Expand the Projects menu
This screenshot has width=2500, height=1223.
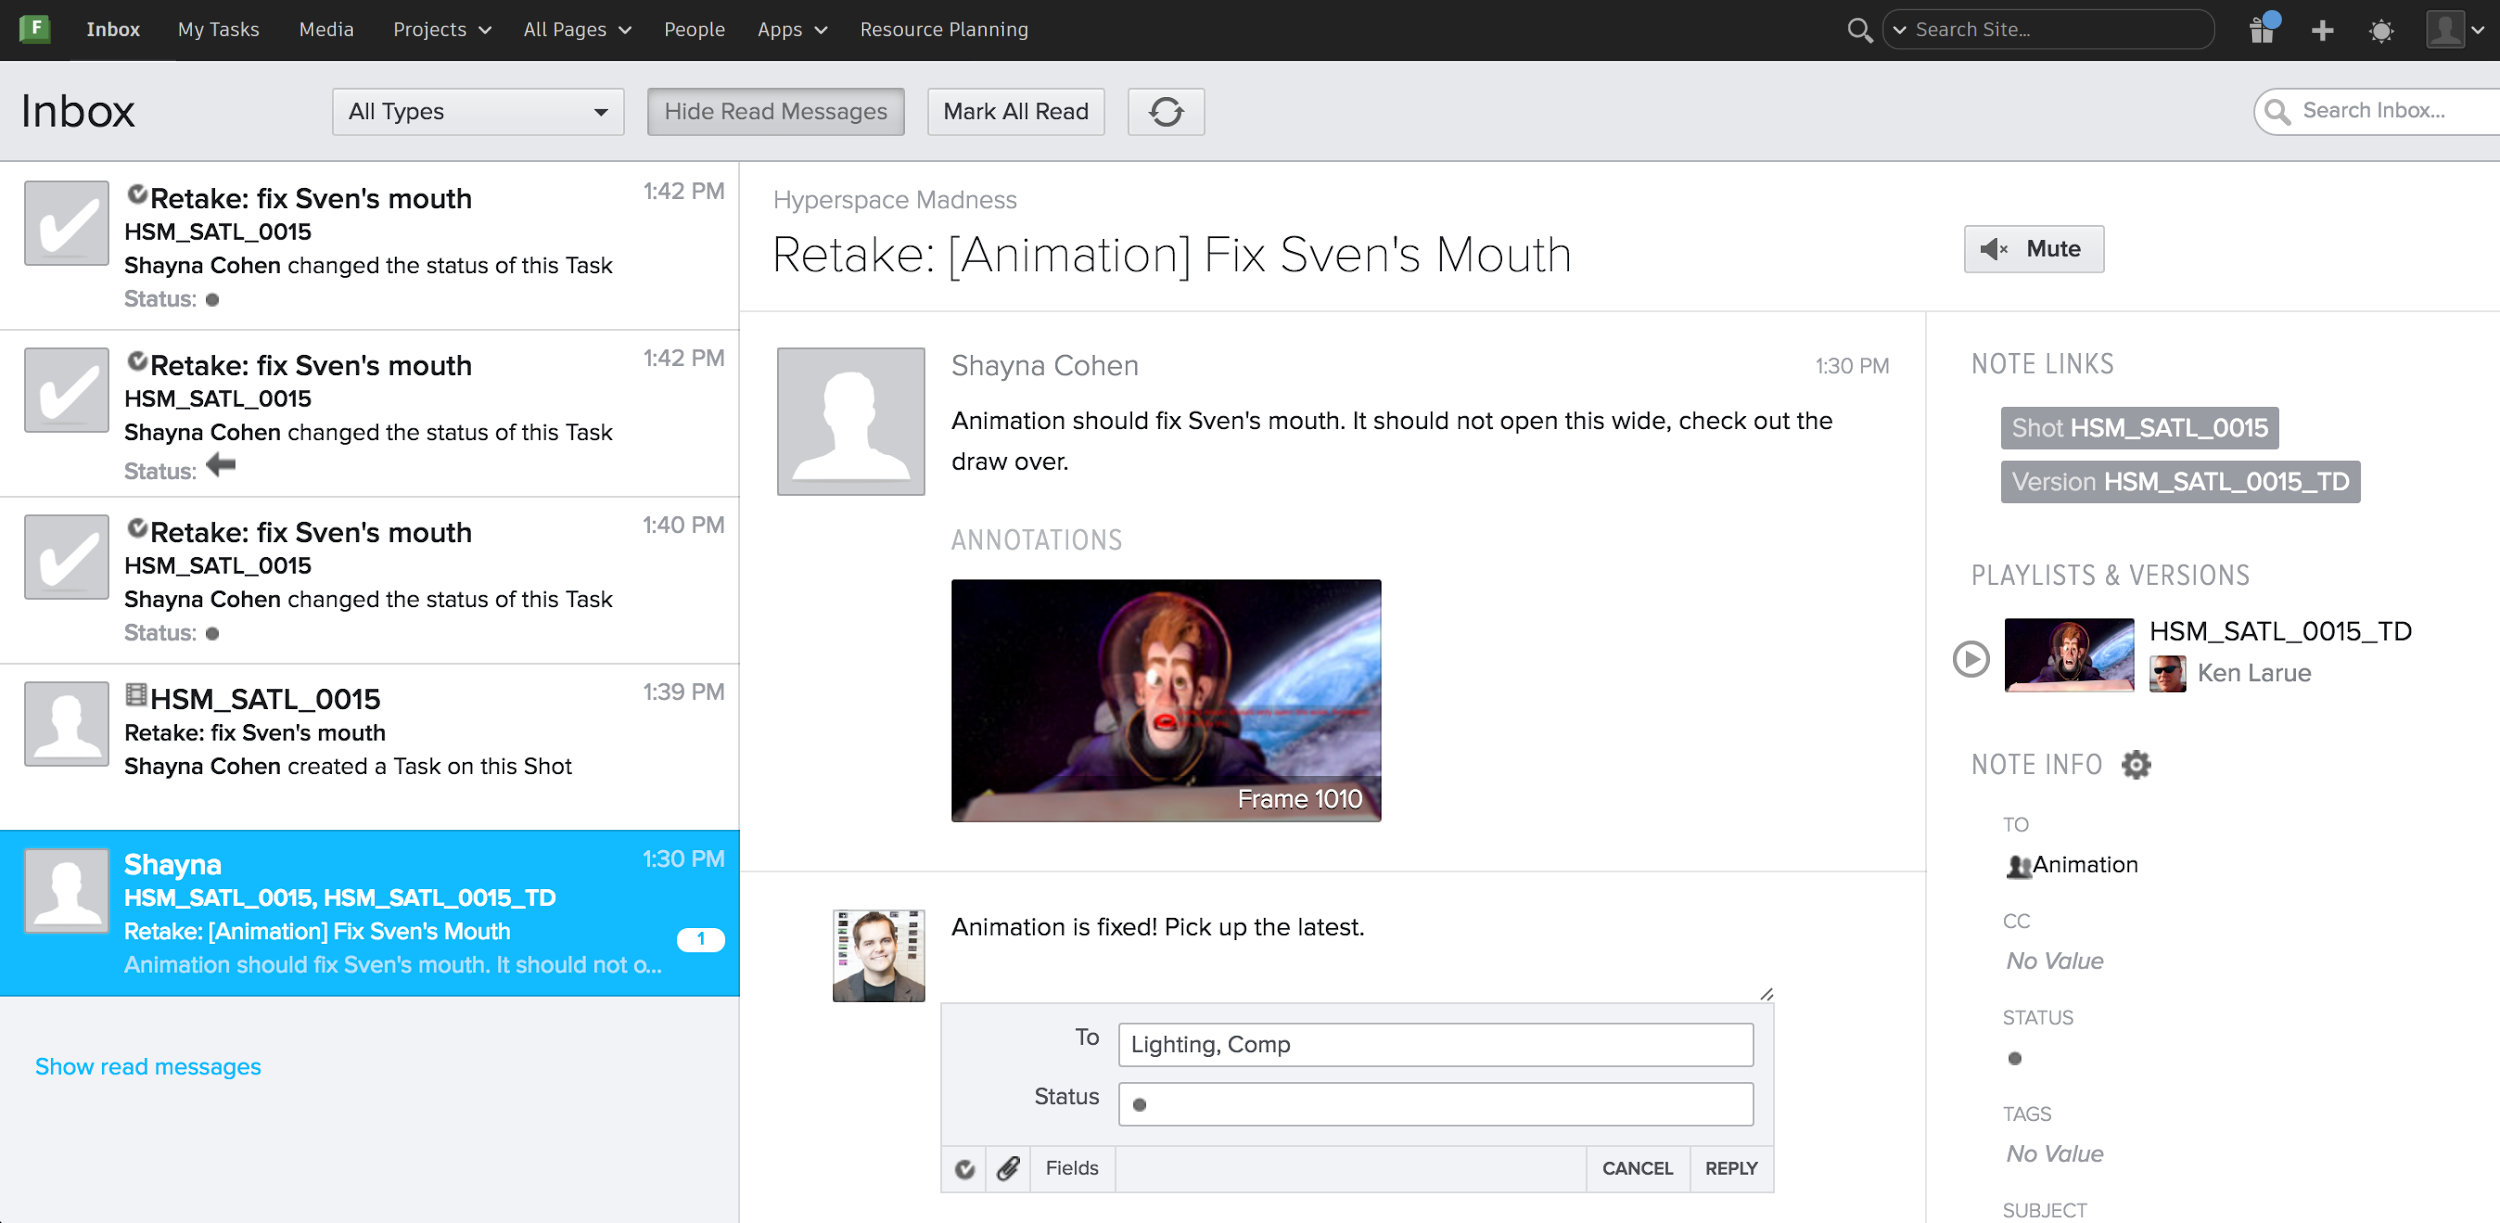pyautogui.click(x=441, y=30)
